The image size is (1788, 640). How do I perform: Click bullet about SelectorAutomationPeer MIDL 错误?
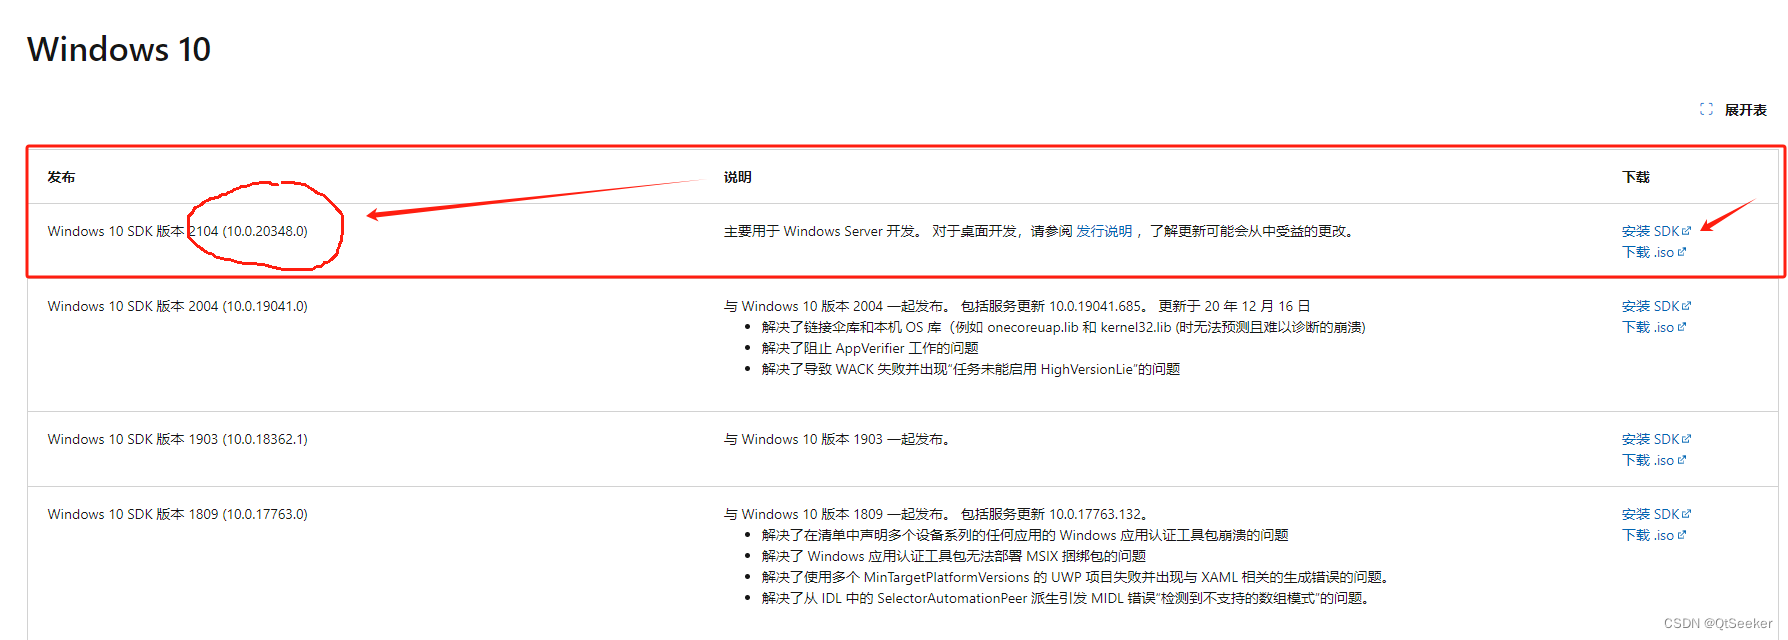1065,598
